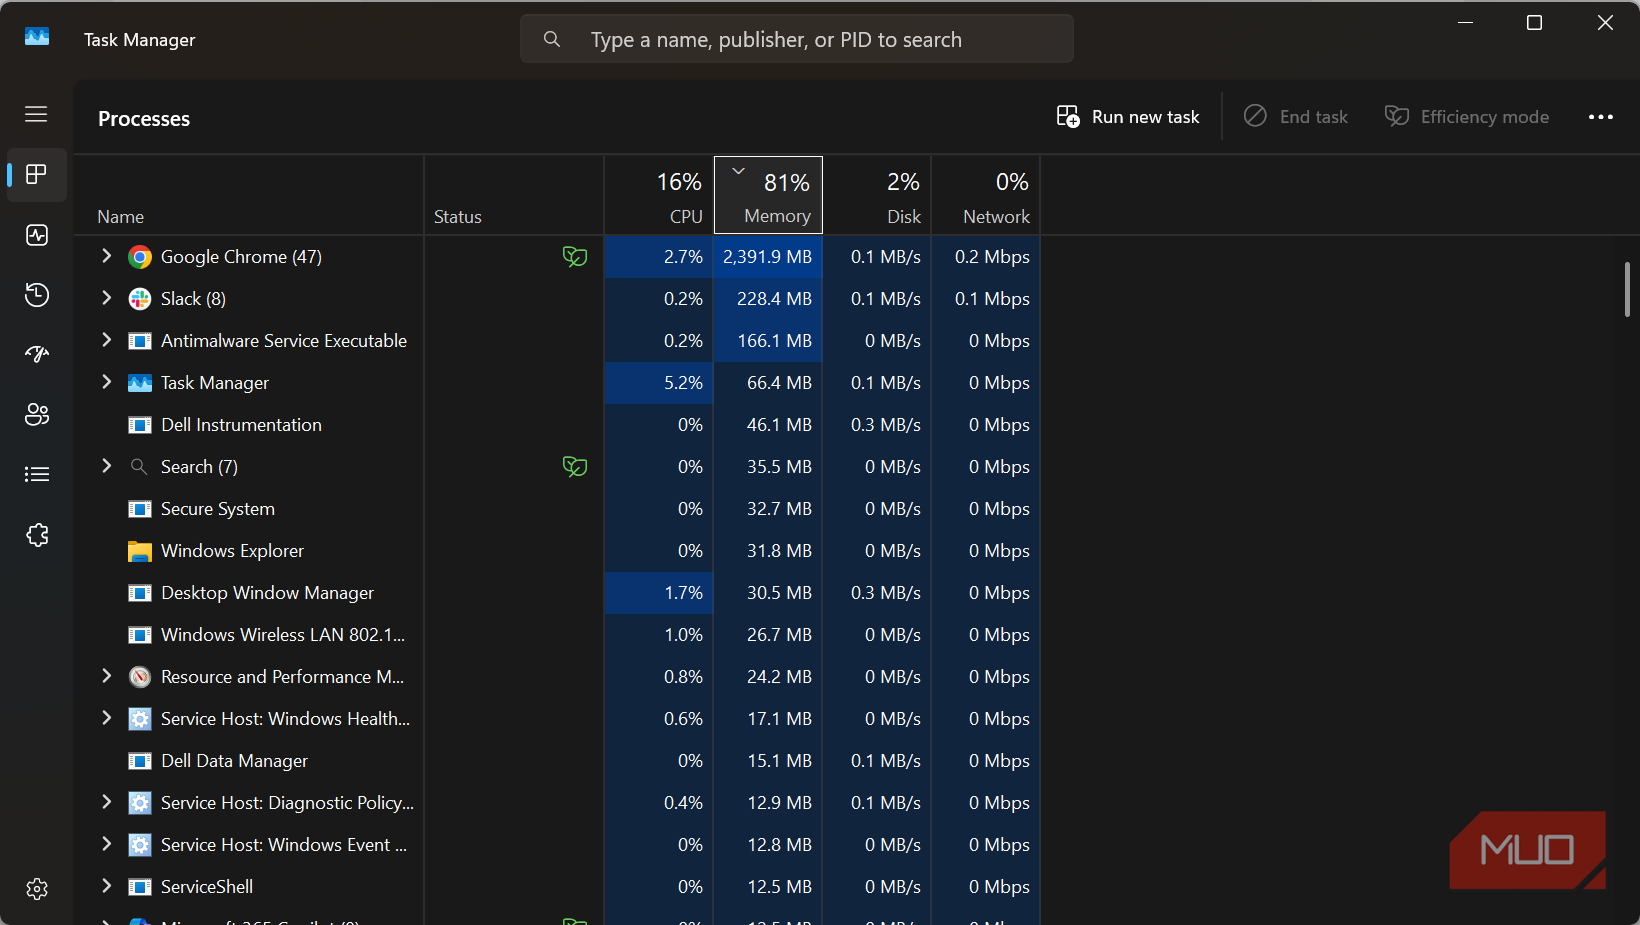This screenshot has width=1640, height=925.
Task: Click the process search input field
Action: (x=797, y=39)
